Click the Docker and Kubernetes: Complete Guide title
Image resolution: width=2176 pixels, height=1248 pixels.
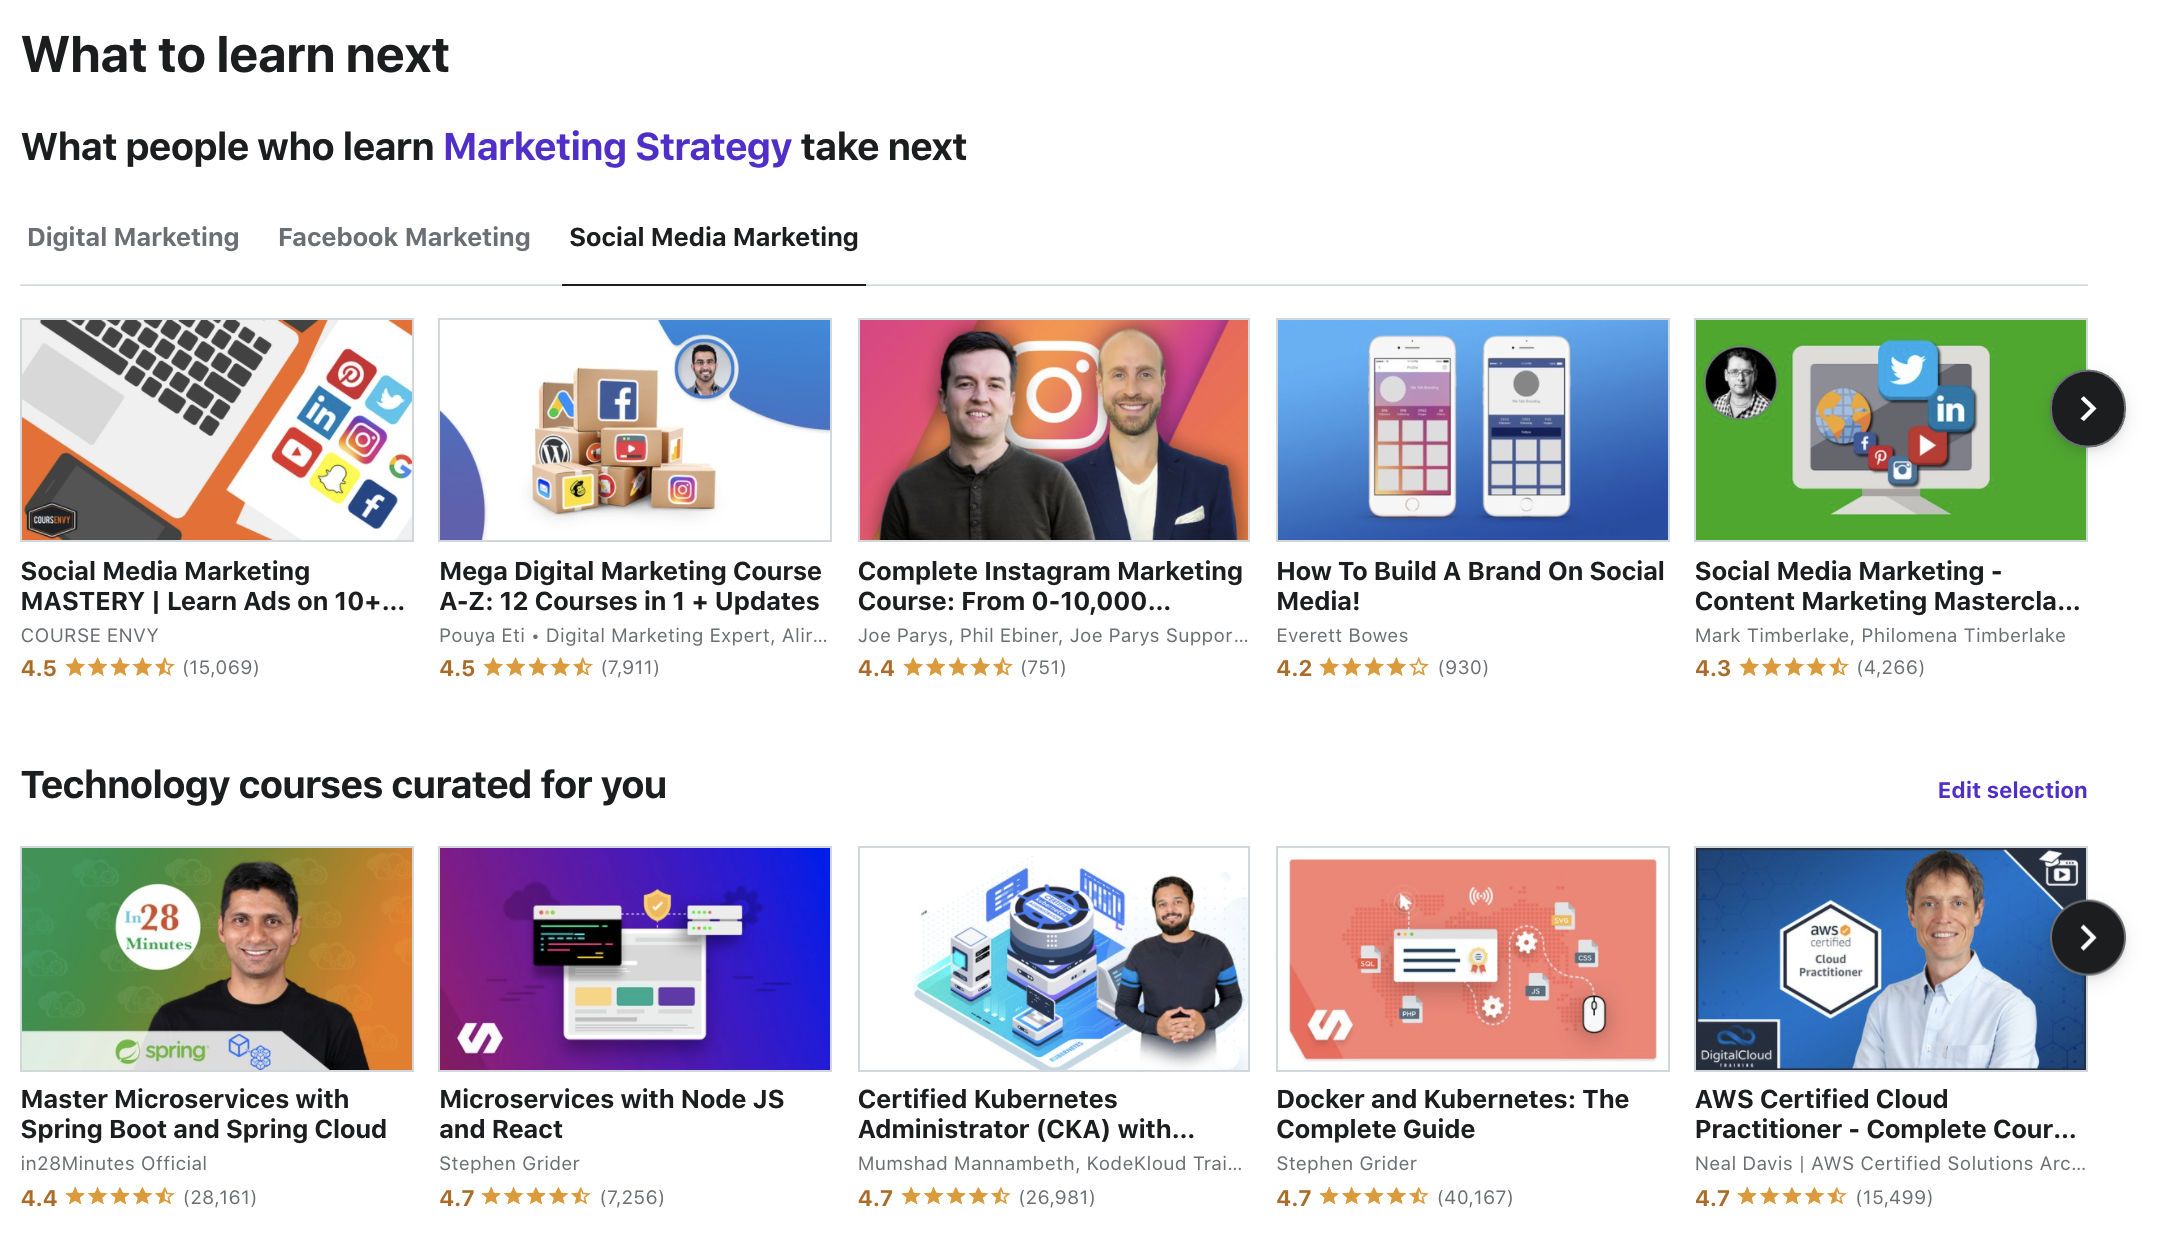(1452, 1114)
